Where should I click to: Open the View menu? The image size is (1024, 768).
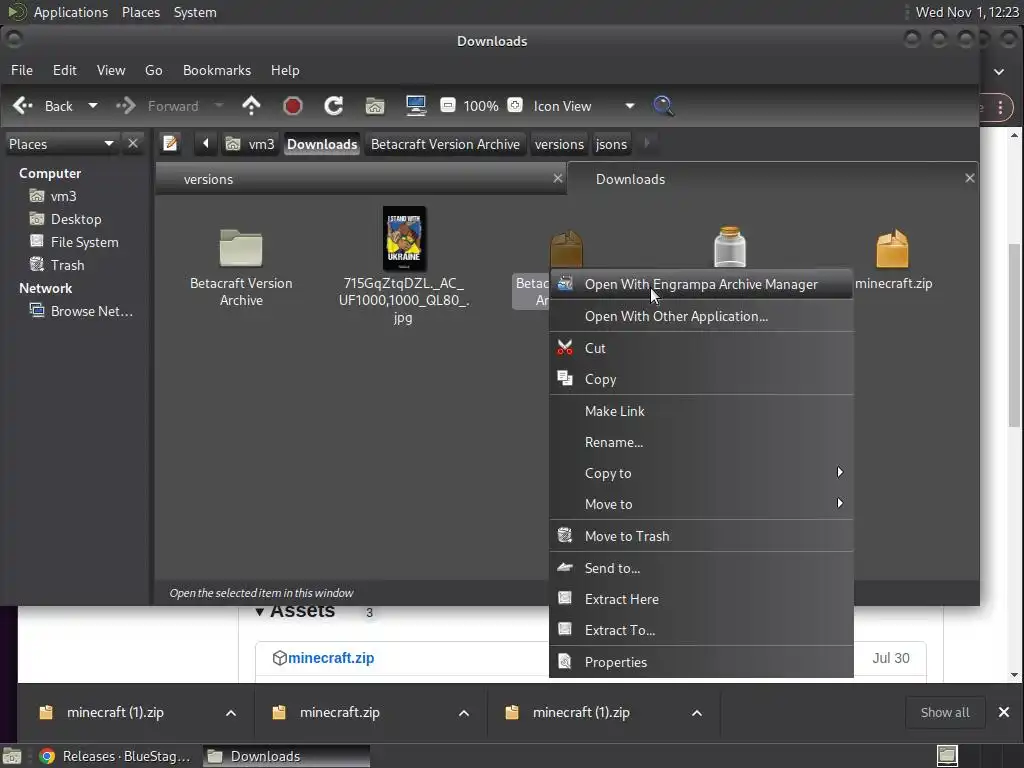click(x=111, y=70)
